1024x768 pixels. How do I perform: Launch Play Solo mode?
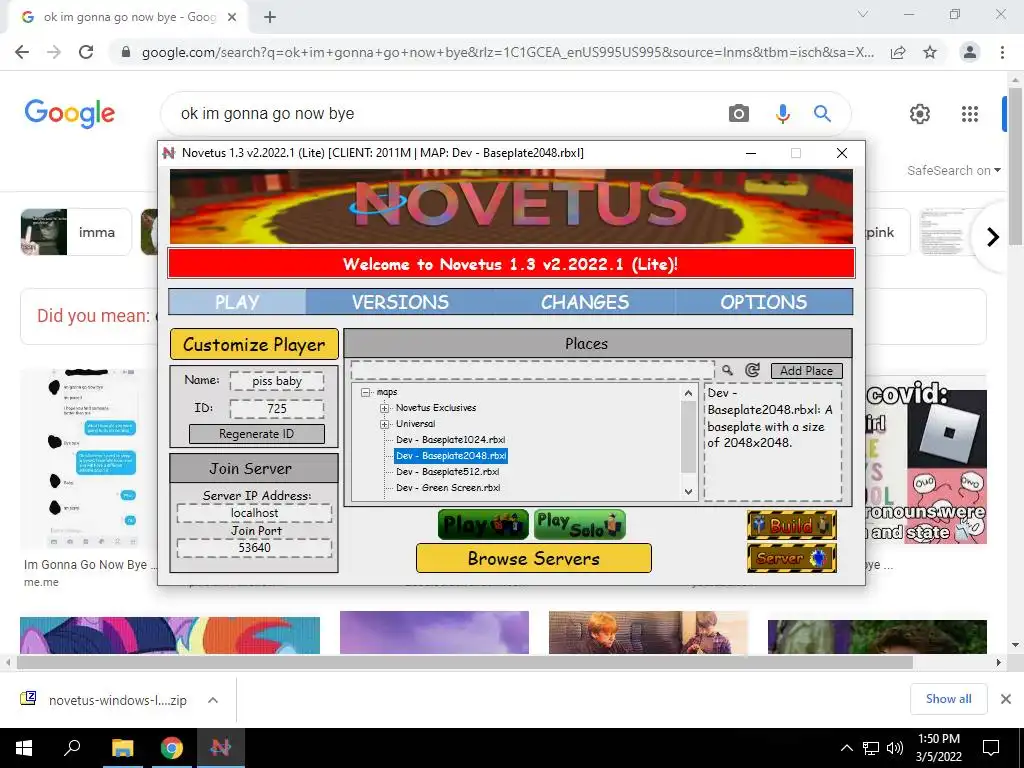[x=580, y=524]
